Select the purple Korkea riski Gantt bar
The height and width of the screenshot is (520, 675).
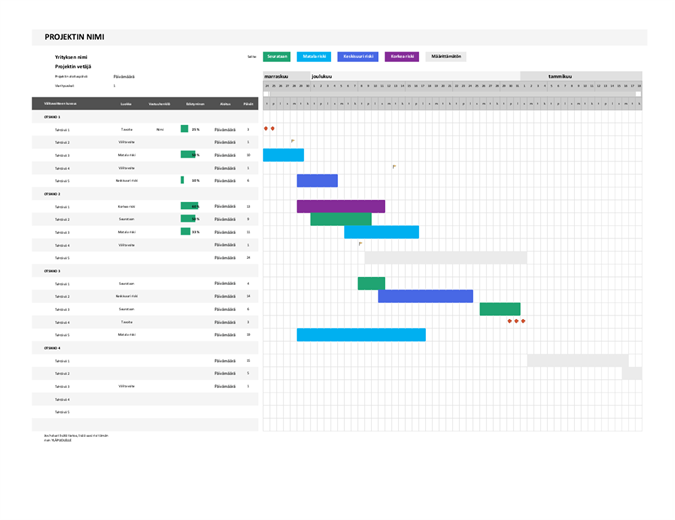pyautogui.click(x=341, y=206)
